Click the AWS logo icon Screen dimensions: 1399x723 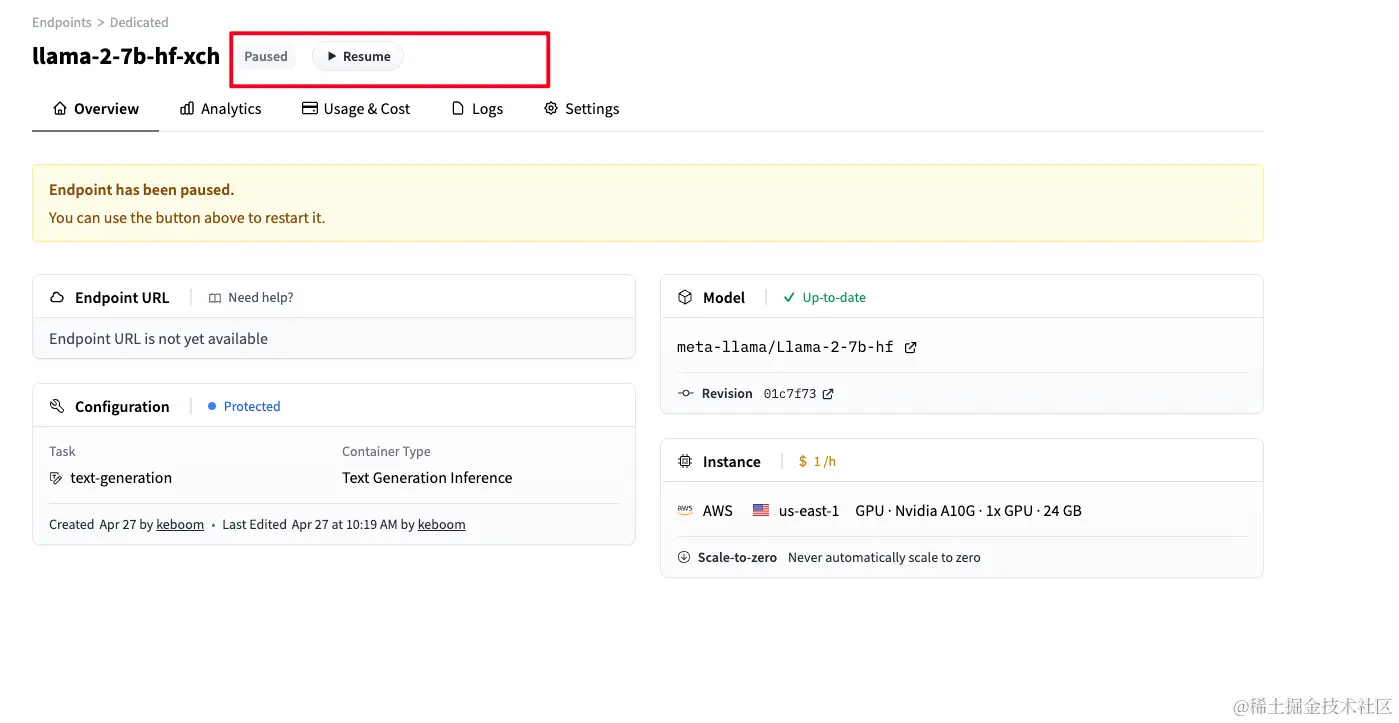[x=685, y=510]
